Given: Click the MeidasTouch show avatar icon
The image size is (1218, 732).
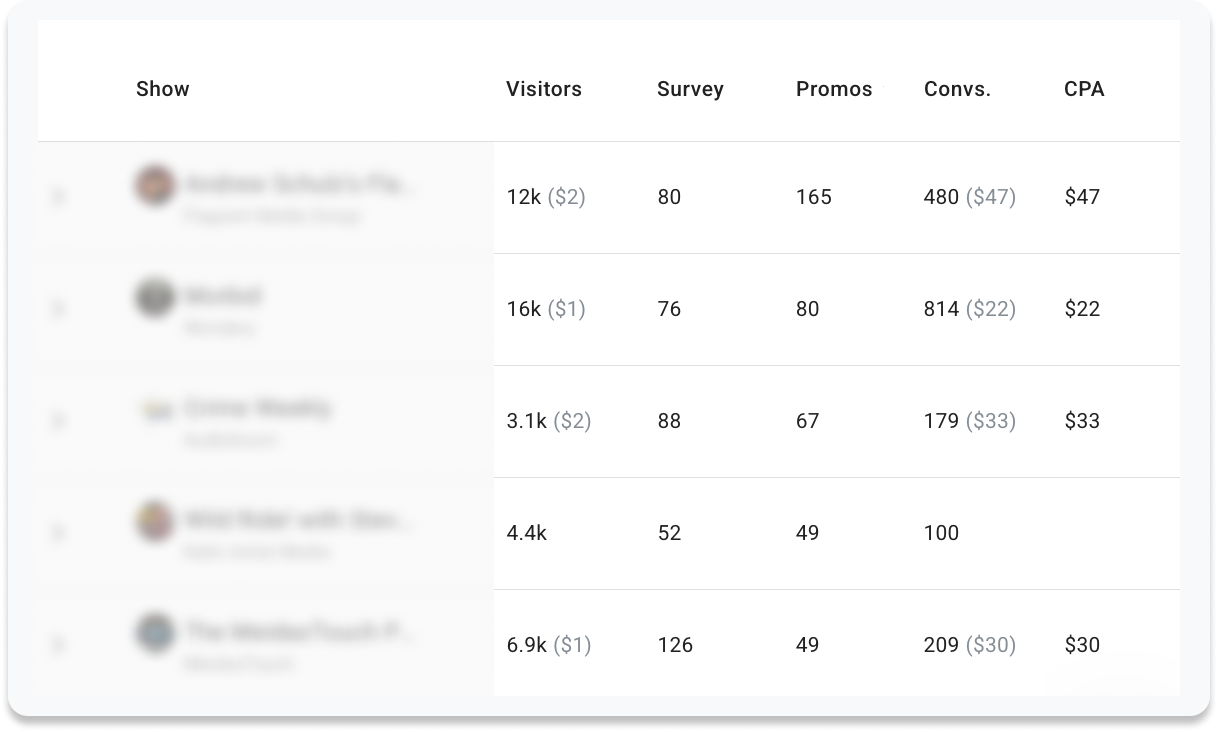Looking at the screenshot, I should point(155,633).
